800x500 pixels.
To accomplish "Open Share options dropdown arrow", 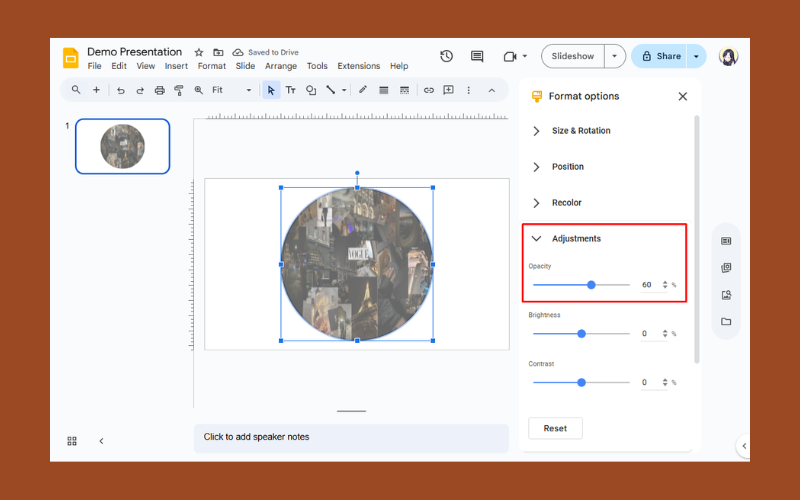I will point(696,56).
